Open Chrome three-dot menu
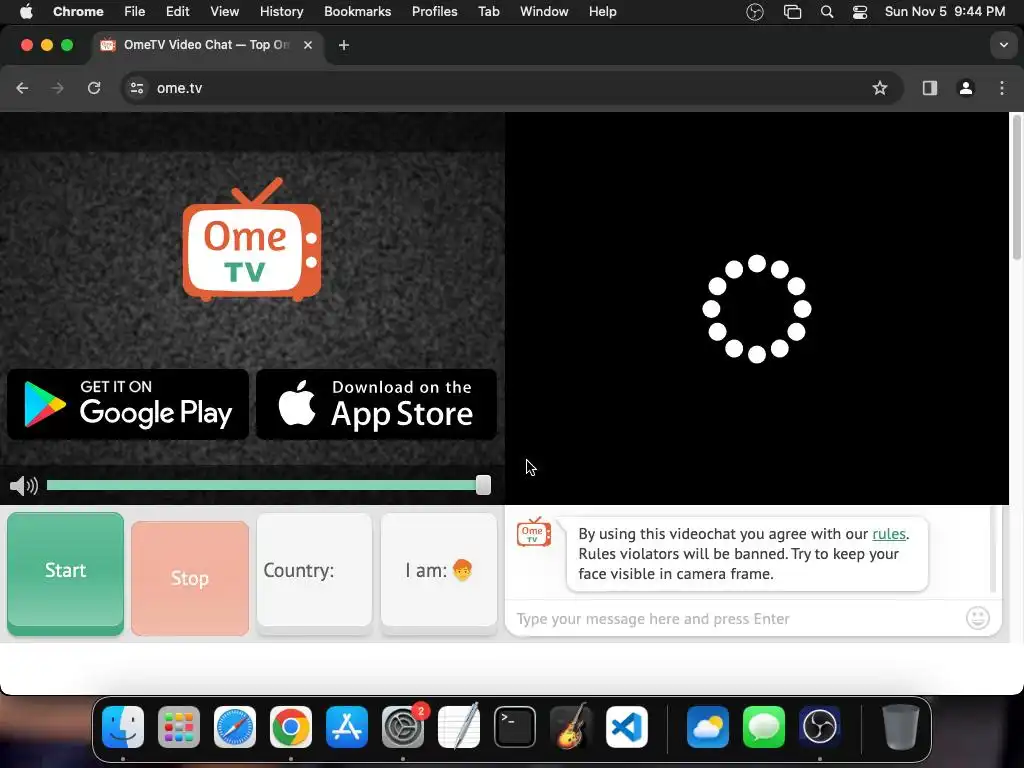Screen dimensions: 1024x768 tap(1002, 88)
